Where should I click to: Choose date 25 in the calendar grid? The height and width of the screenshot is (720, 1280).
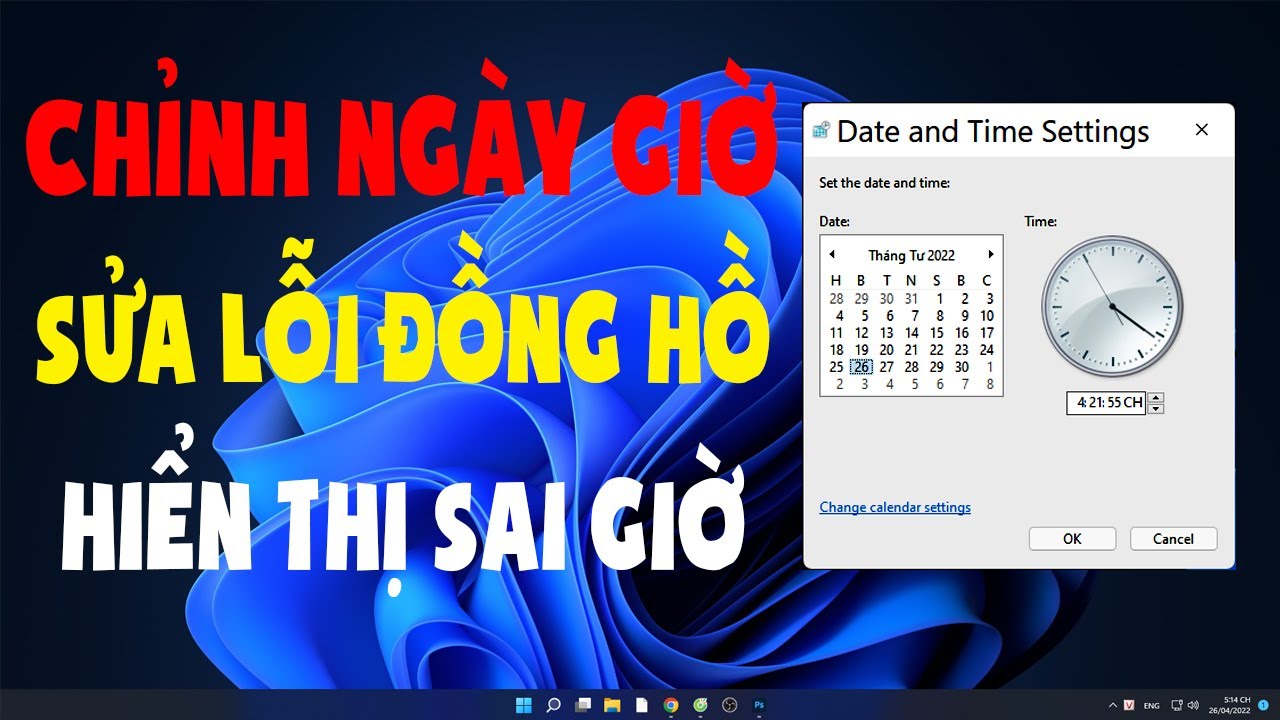[x=837, y=367]
